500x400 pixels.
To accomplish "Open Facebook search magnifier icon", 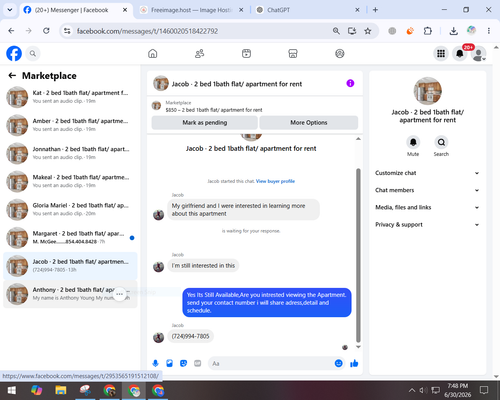I will pyautogui.click(x=33, y=53).
